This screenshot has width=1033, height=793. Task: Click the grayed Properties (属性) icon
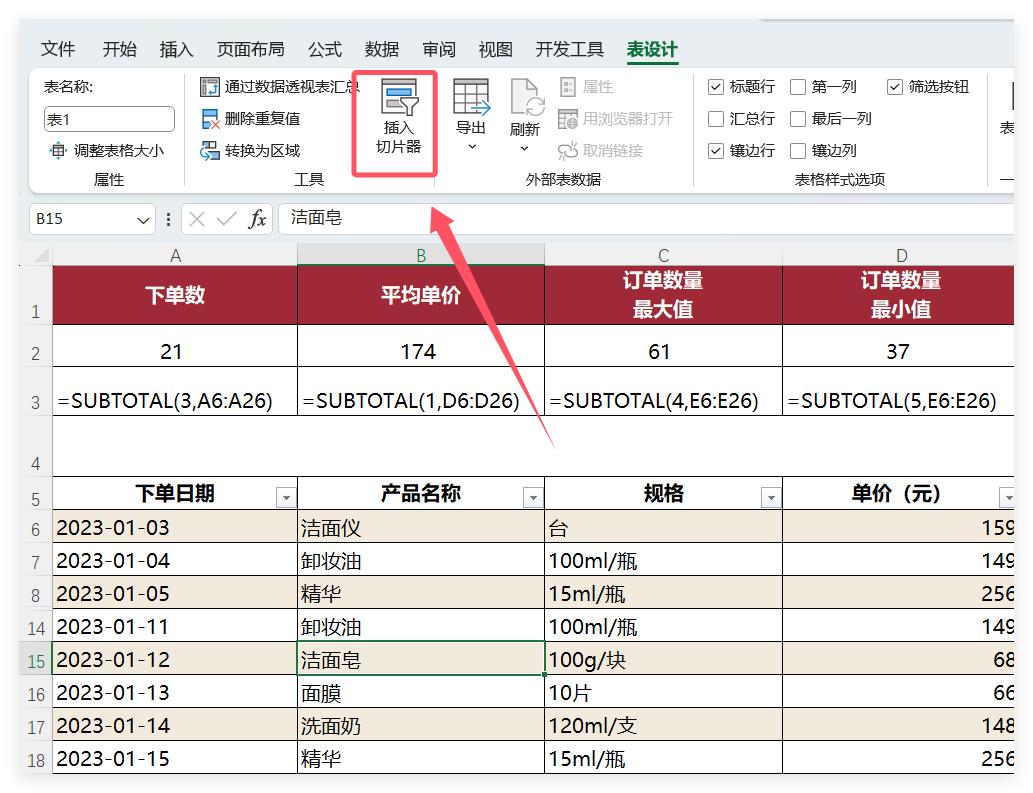click(x=567, y=86)
